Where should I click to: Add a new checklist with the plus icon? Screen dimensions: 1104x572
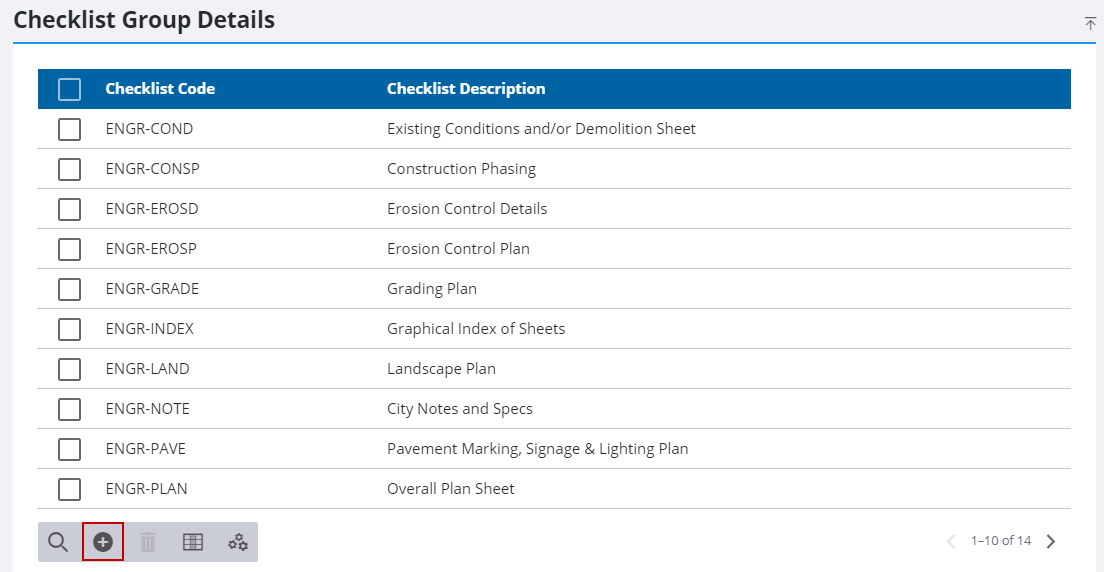tap(103, 542)
